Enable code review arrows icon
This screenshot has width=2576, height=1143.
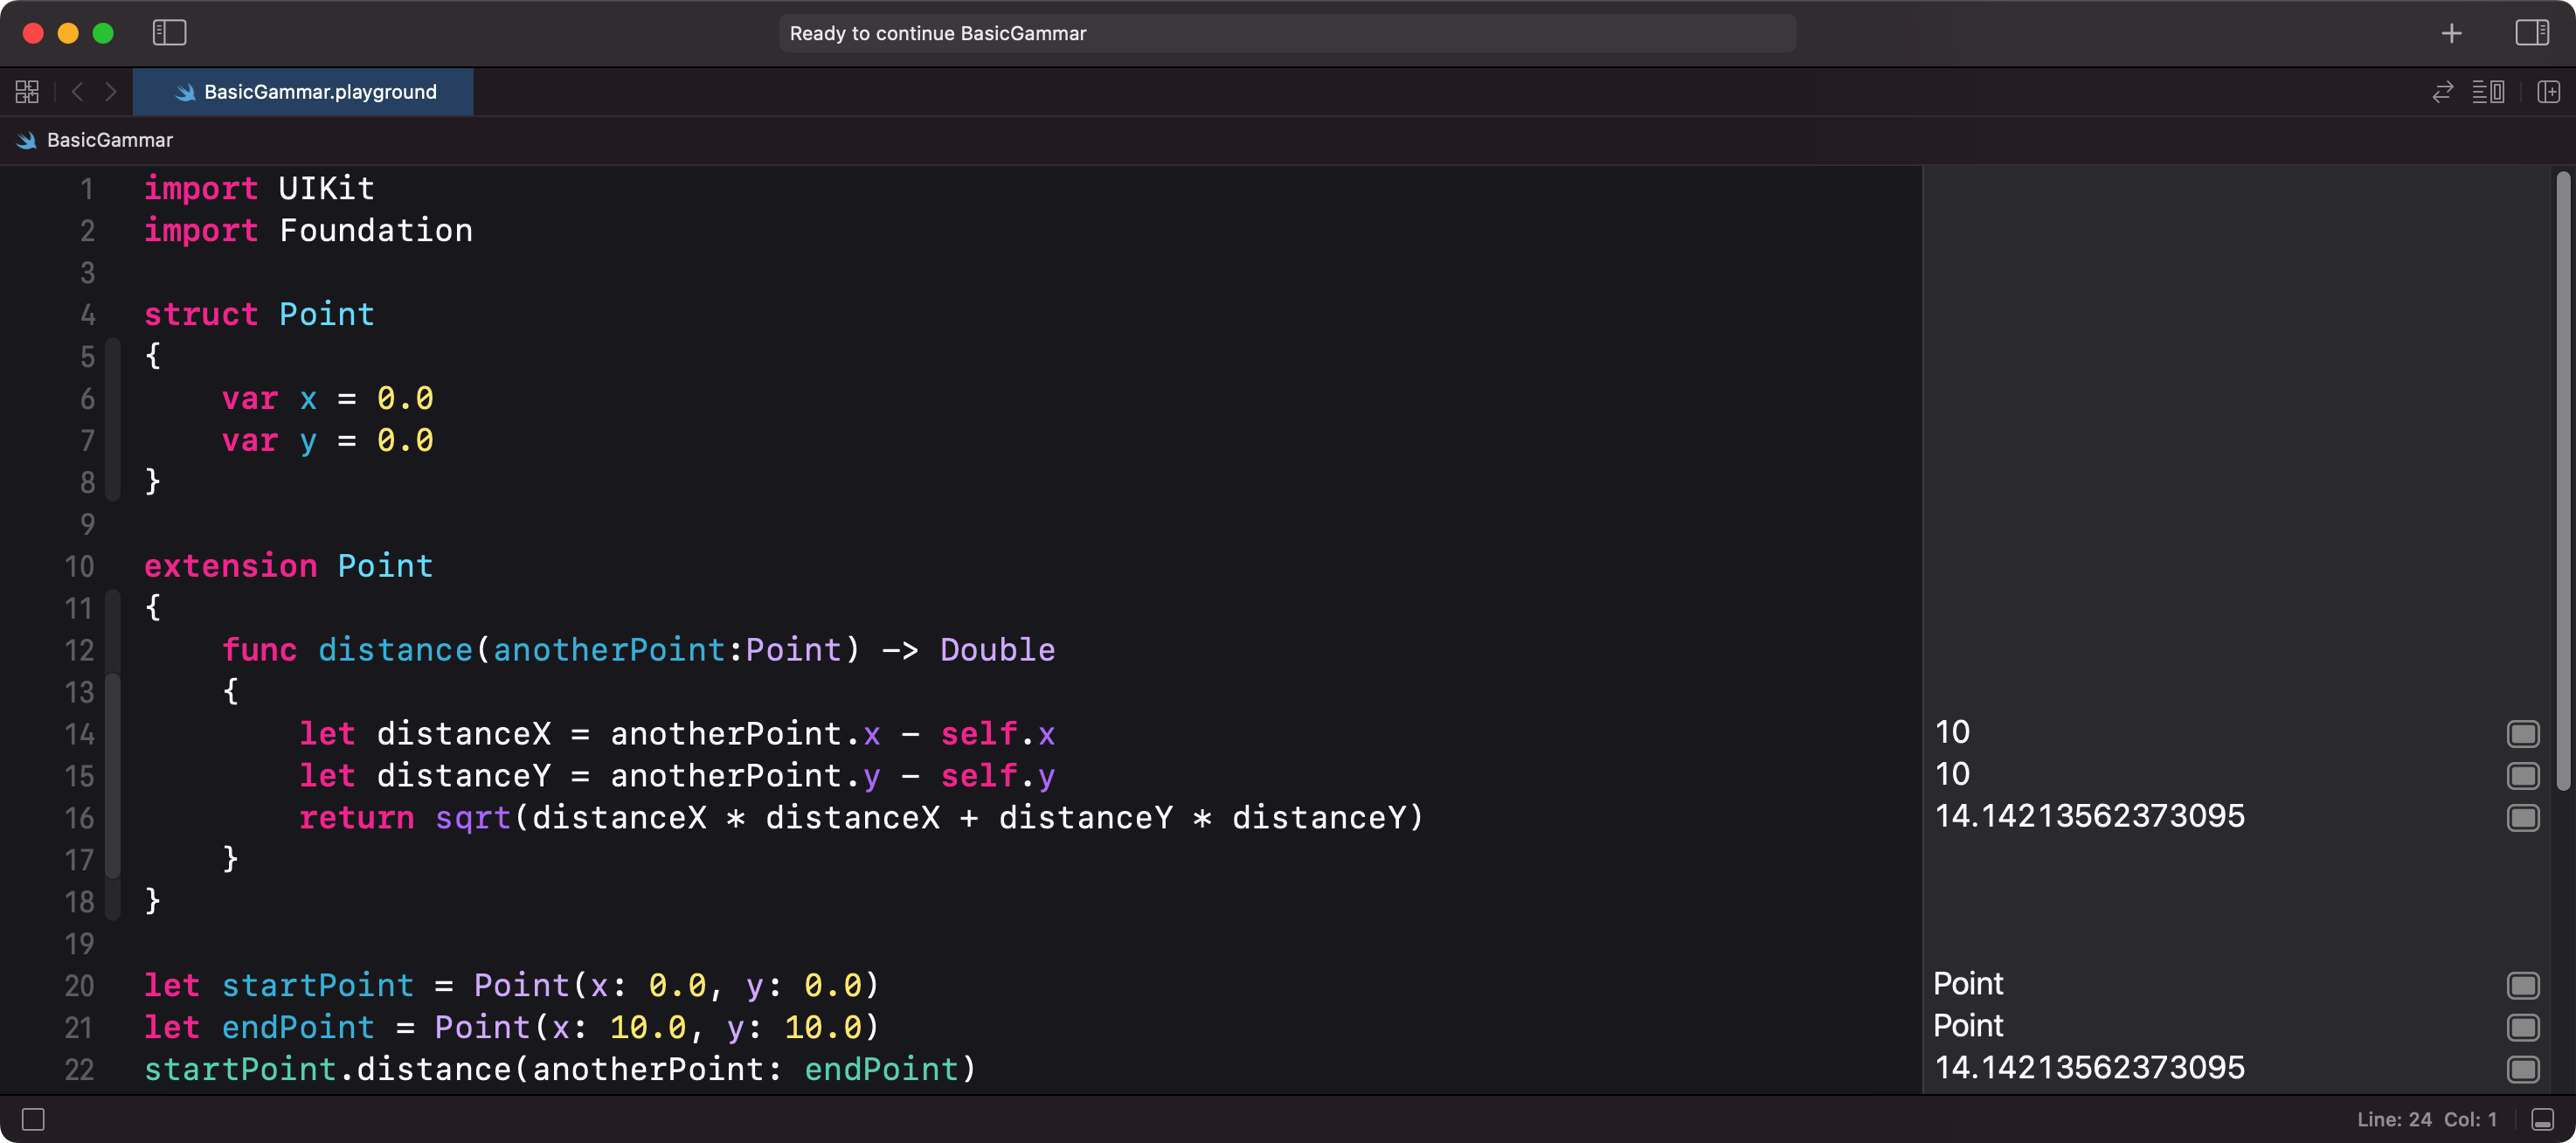(2442, 92)
